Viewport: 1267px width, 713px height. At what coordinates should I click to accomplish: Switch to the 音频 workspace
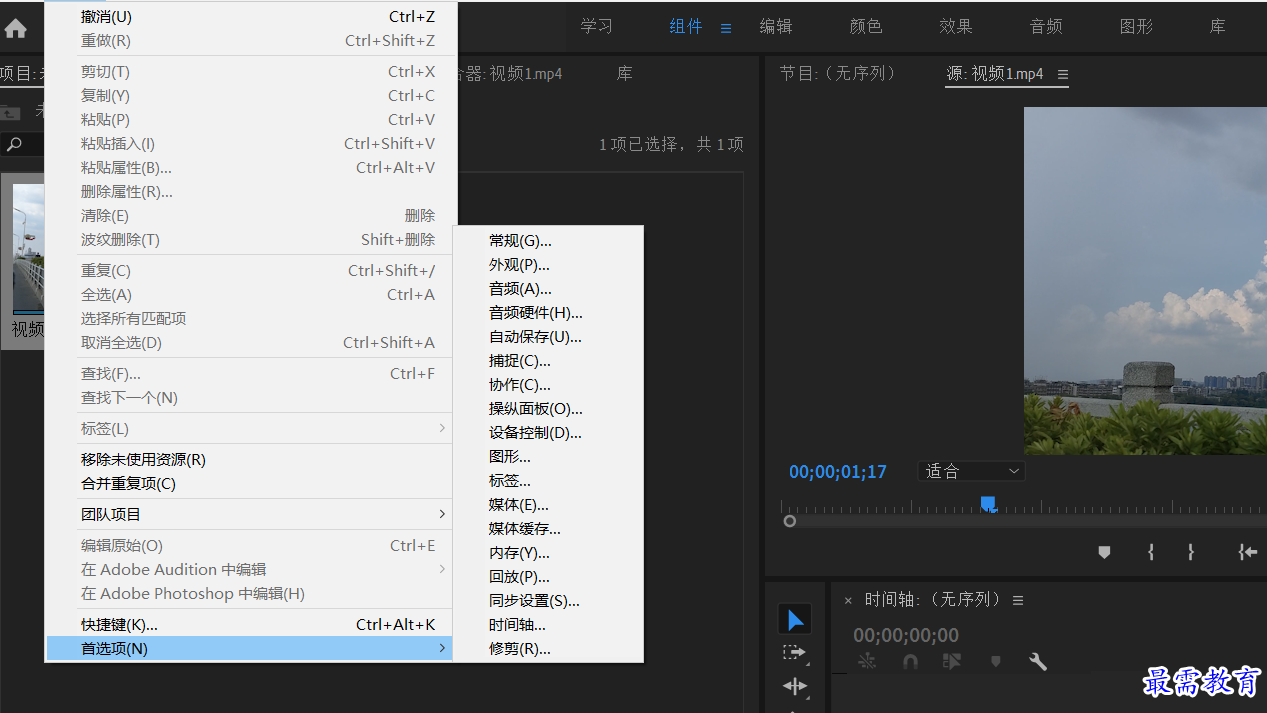(x=1046, y=27)
